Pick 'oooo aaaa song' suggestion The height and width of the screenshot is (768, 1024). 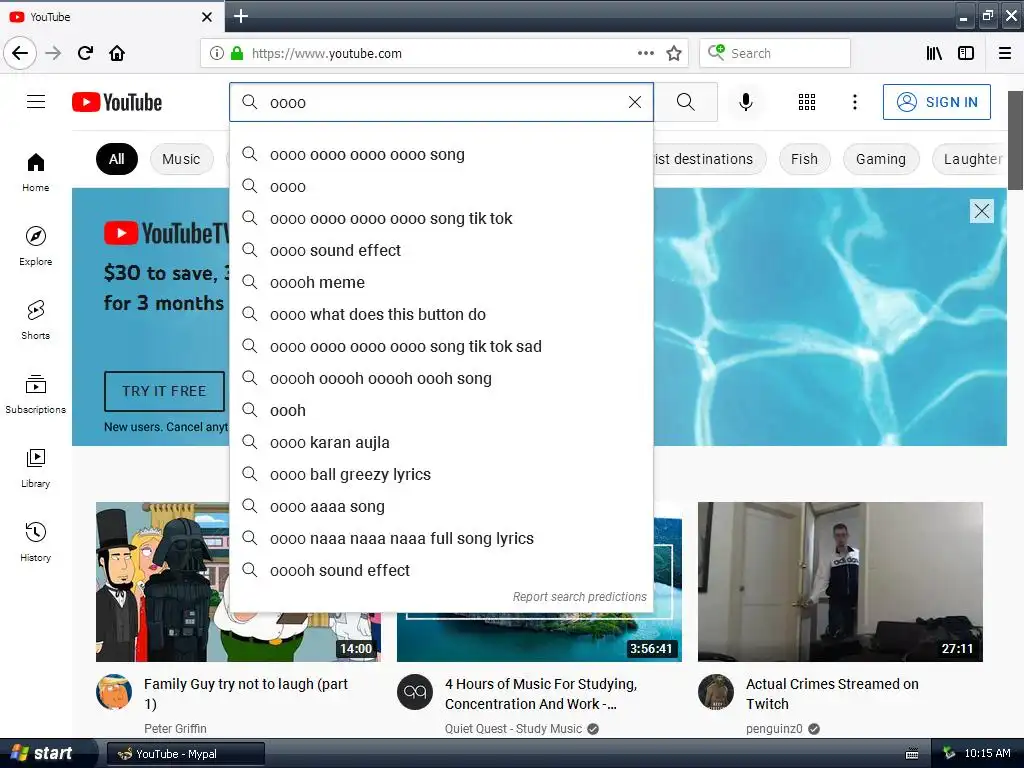pos(441,507)
